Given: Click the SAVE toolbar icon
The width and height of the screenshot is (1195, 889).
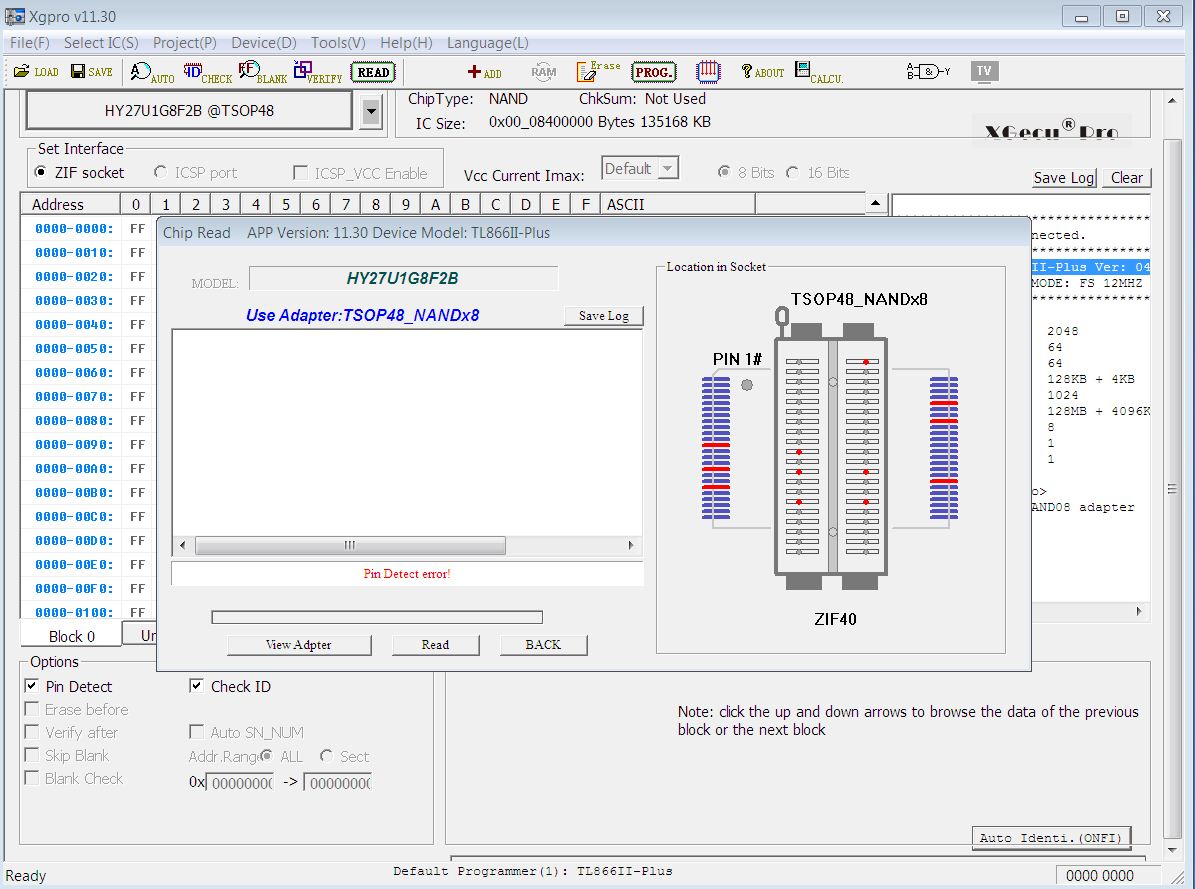Looking at the screenshot, I should point(91,72).
